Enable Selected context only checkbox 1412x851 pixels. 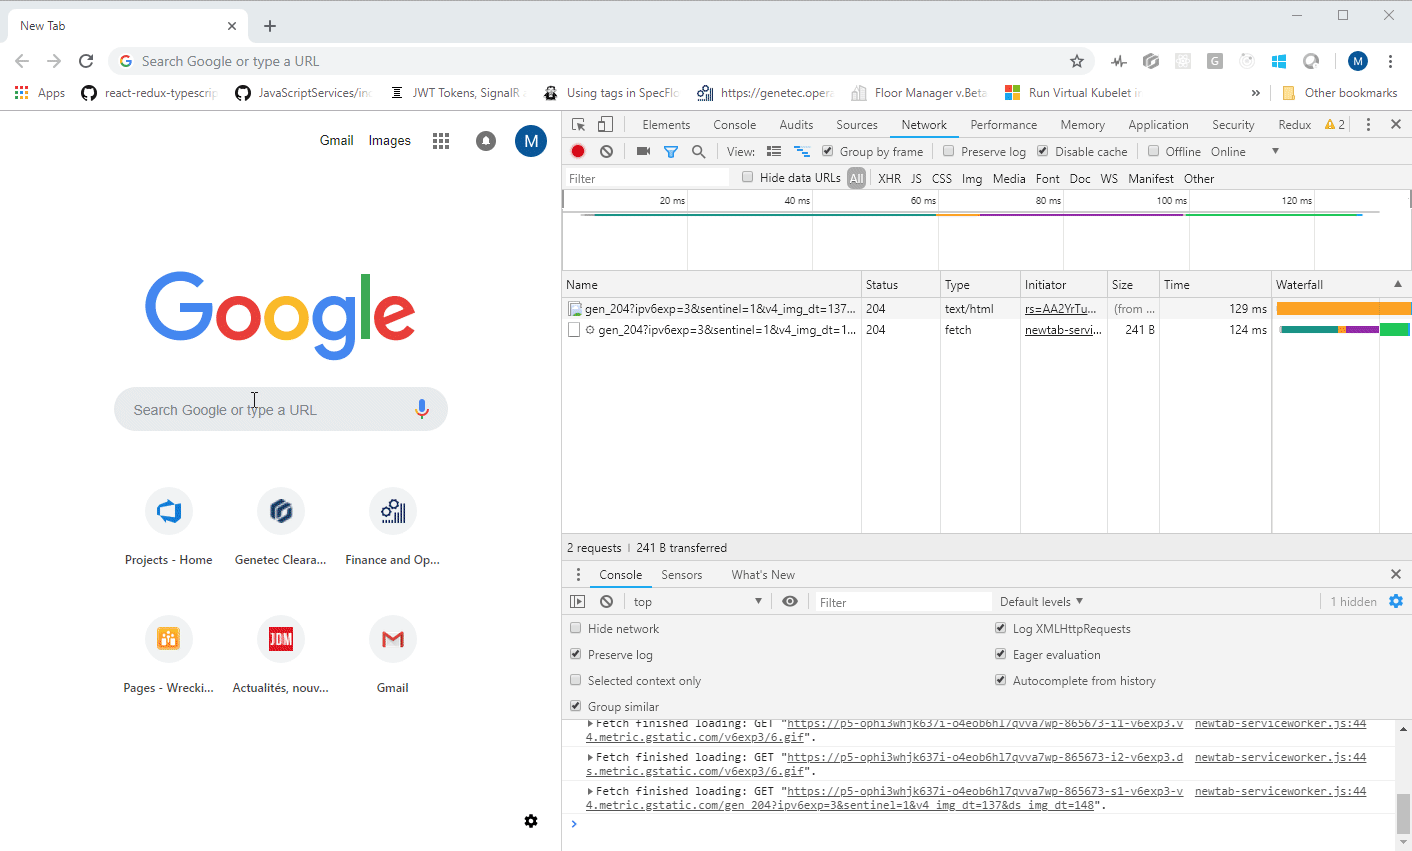point(575,680)
